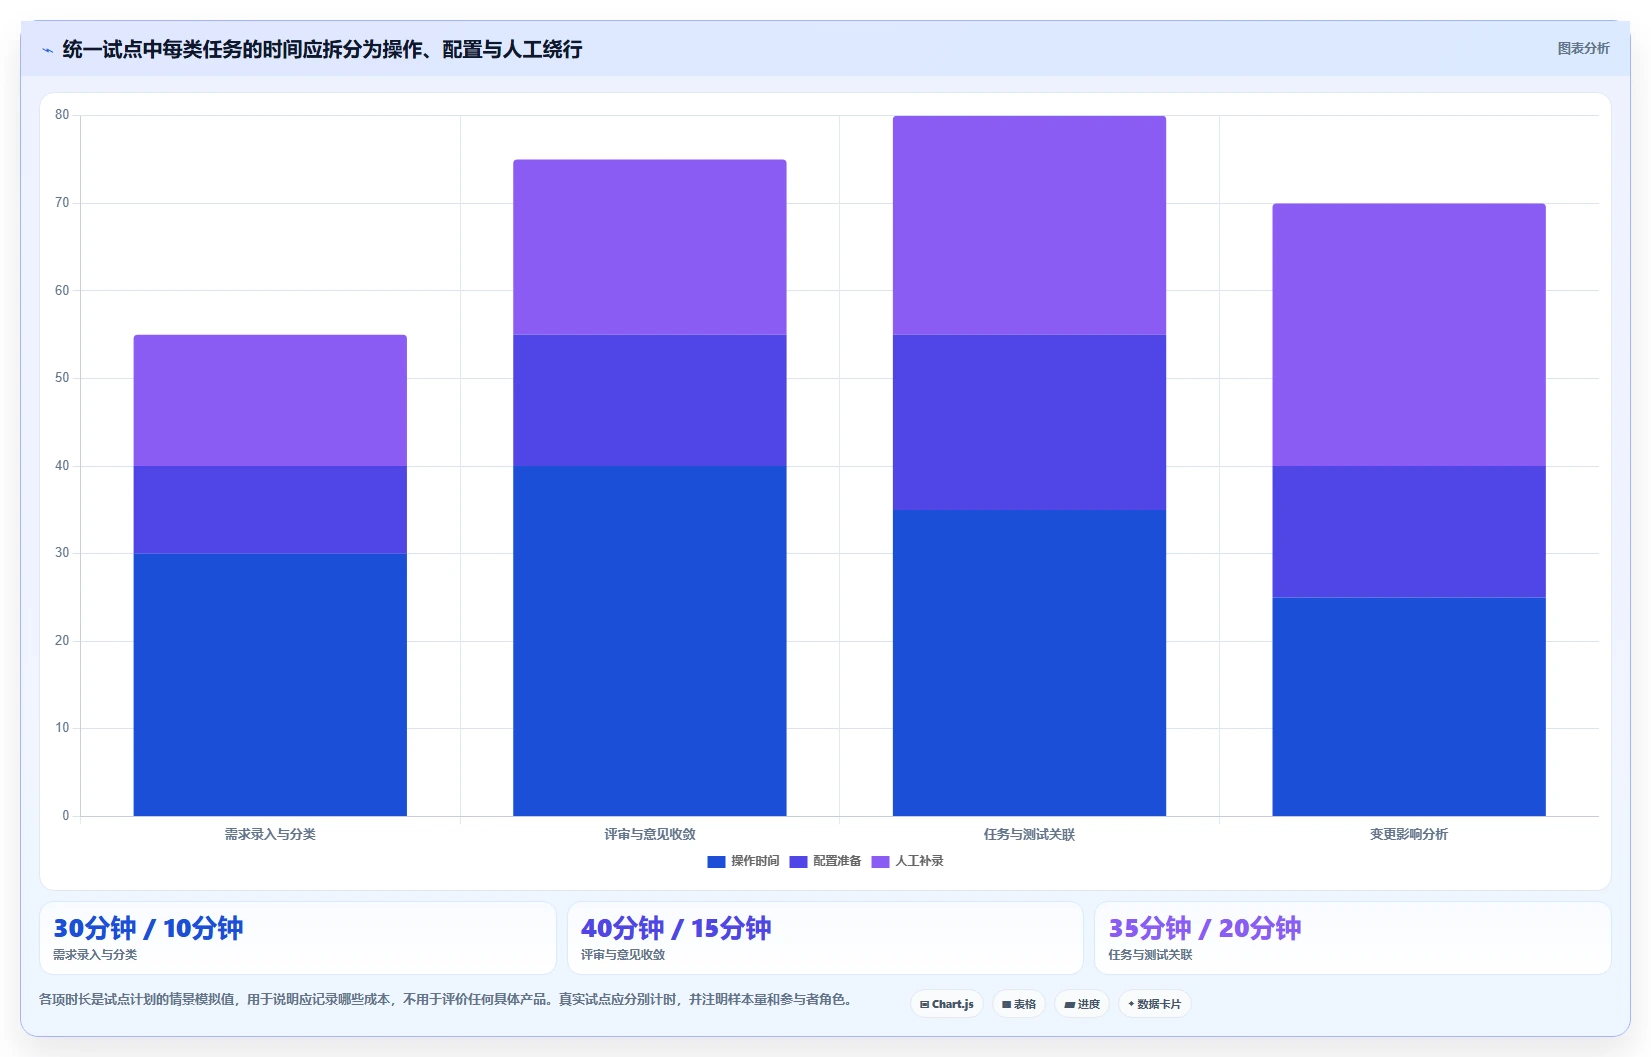This screenshot has width=1651, height=1057.
Task: Click the chart title text
Action: click(322, 49)
